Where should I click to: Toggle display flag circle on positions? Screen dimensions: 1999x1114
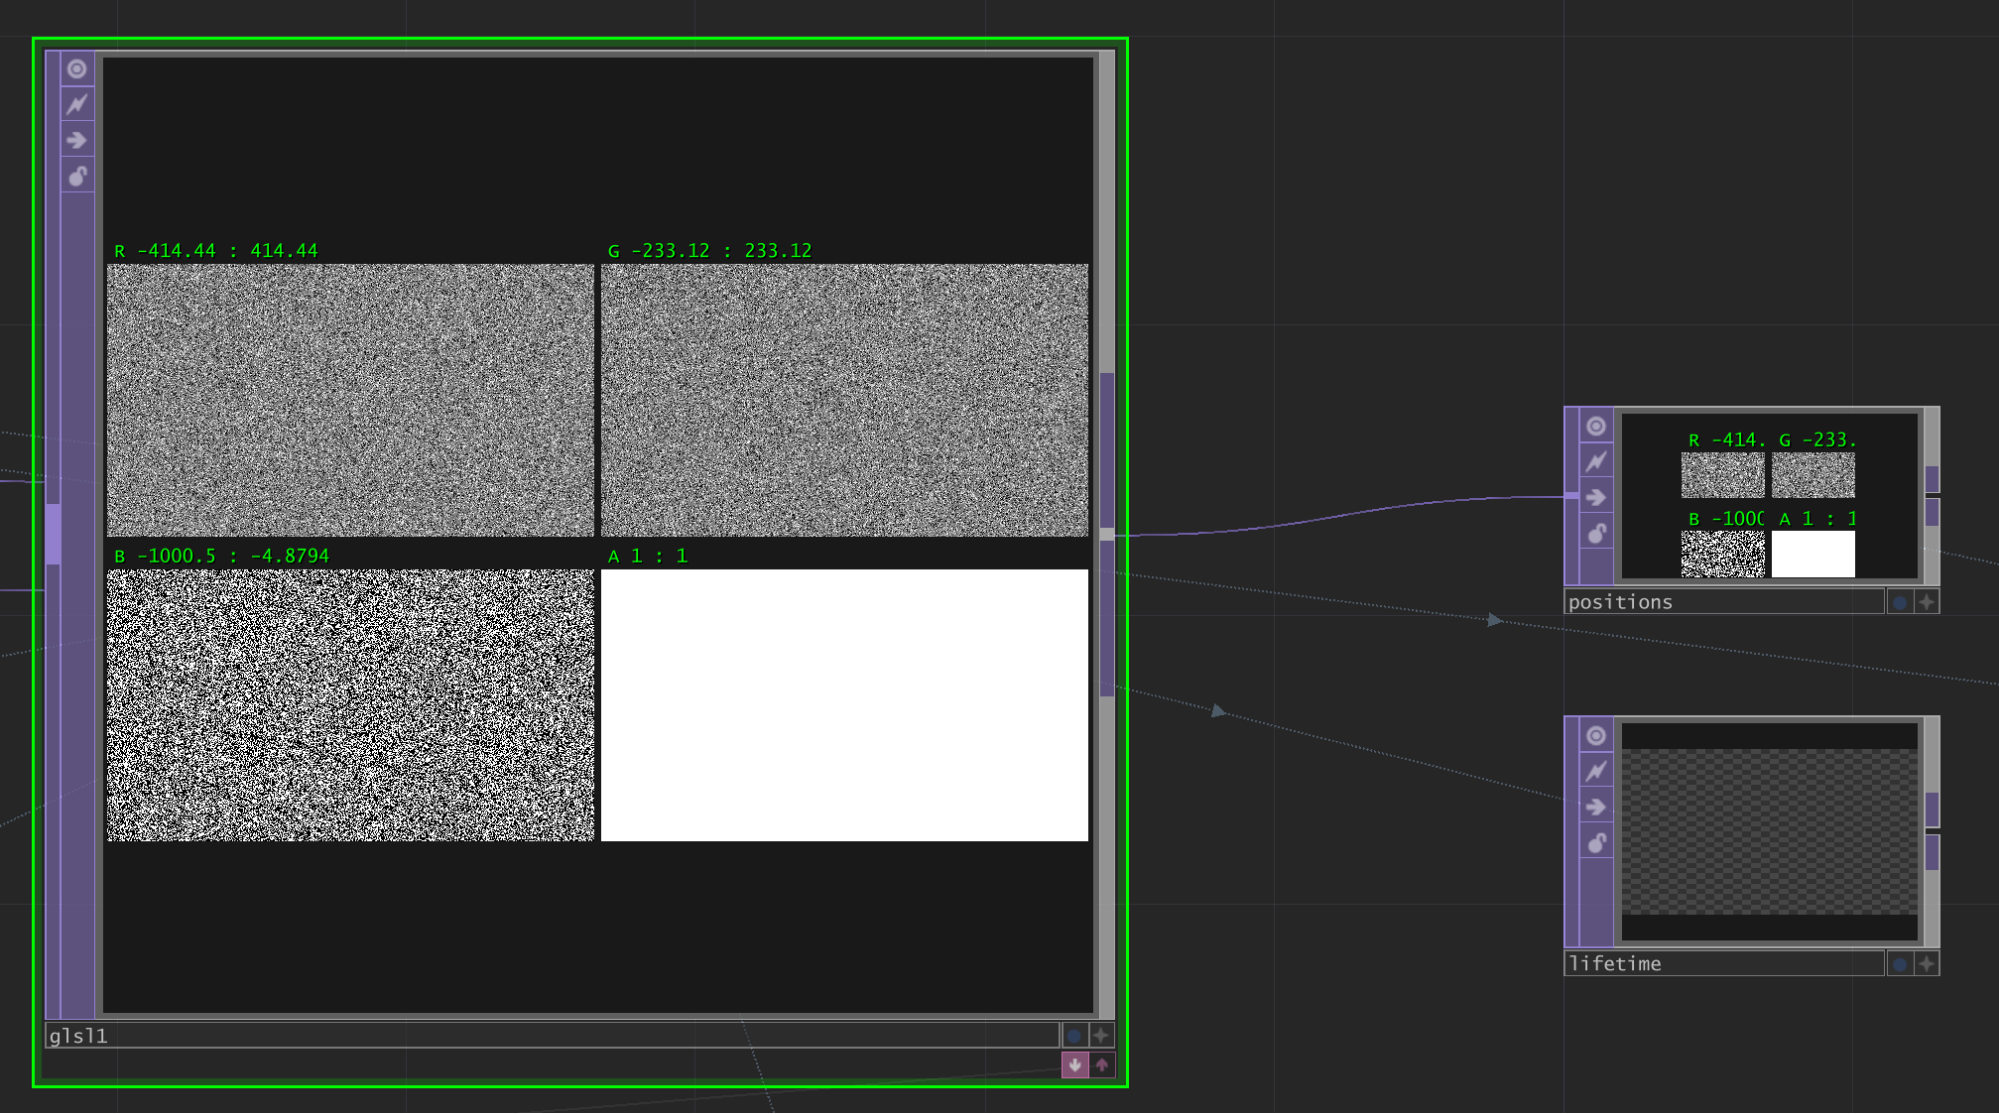[1900, 602]
